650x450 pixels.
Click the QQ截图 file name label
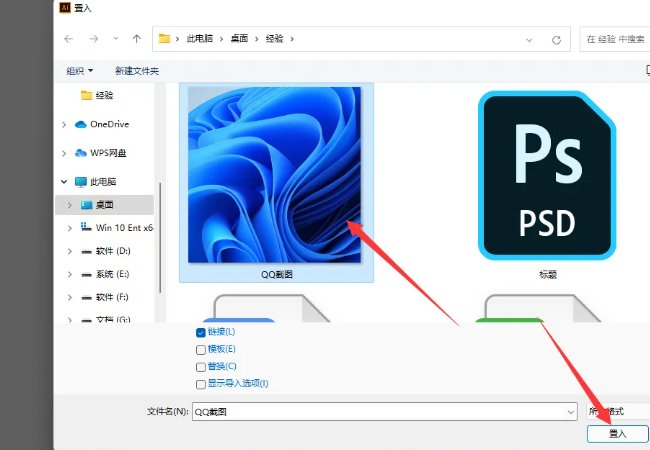coord(277,274)
